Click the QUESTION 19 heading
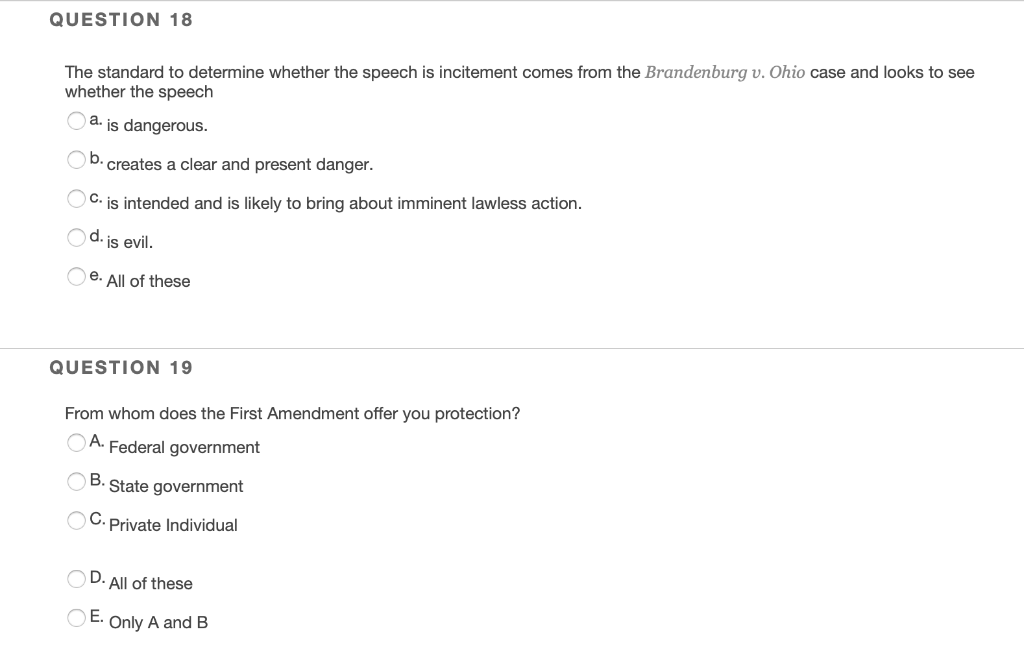 pos(122,367)
